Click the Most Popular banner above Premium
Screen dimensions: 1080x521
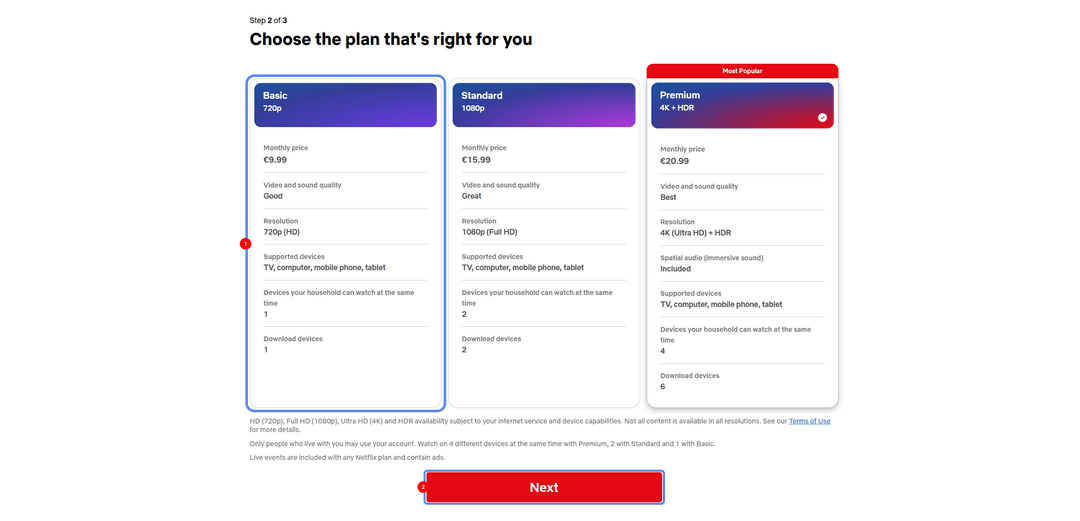click(x=742, y=71)
